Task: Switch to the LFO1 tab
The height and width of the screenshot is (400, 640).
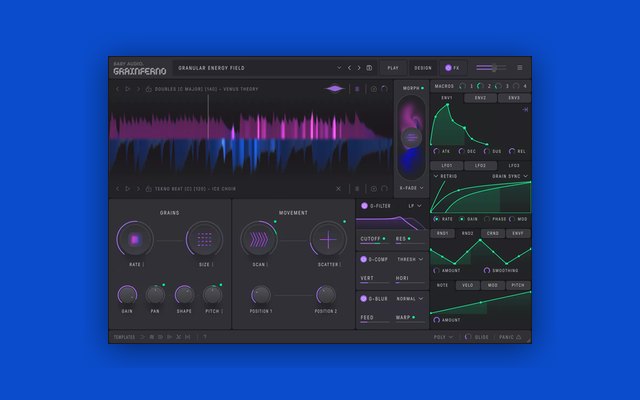Action: click(447, 166)
